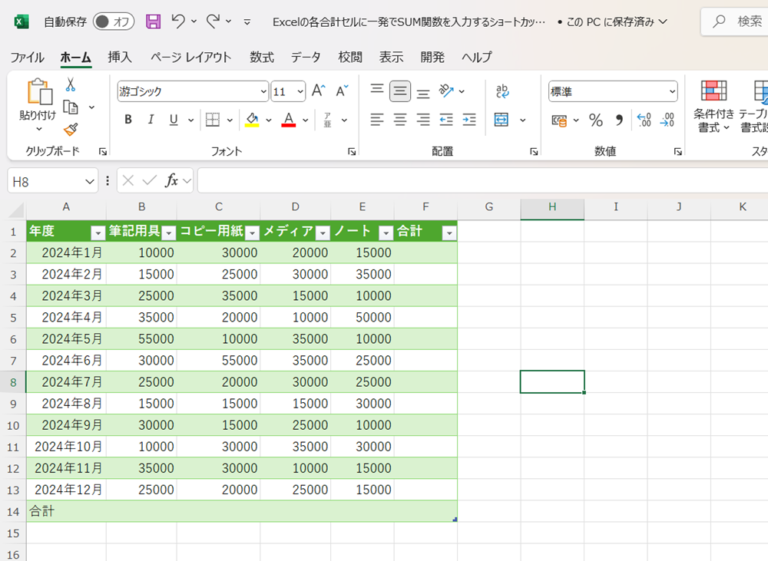The width and height of the screenshot is (768, 561).
Task: Apply percent style with the % icon
Action: click(596, 120)
